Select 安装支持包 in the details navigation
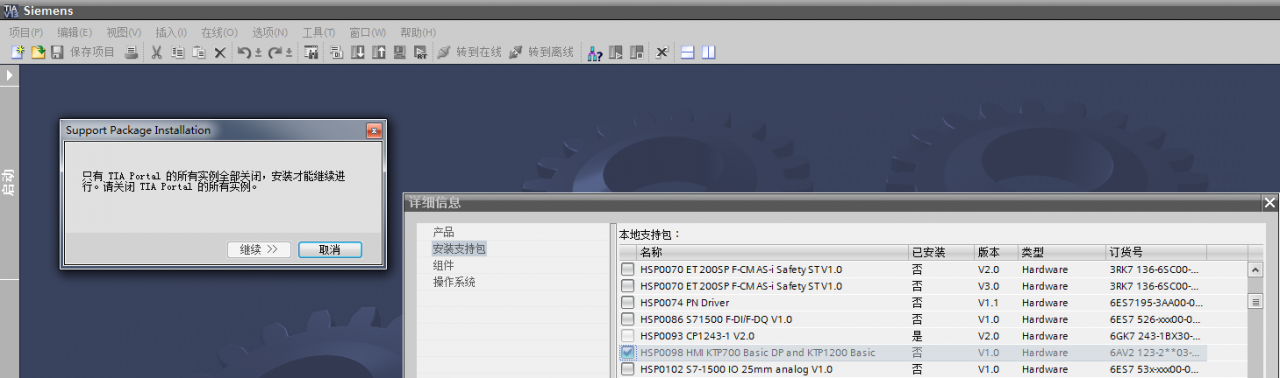Image resolution: width=1280 pixels, height=378 pixels. [460, 248]
